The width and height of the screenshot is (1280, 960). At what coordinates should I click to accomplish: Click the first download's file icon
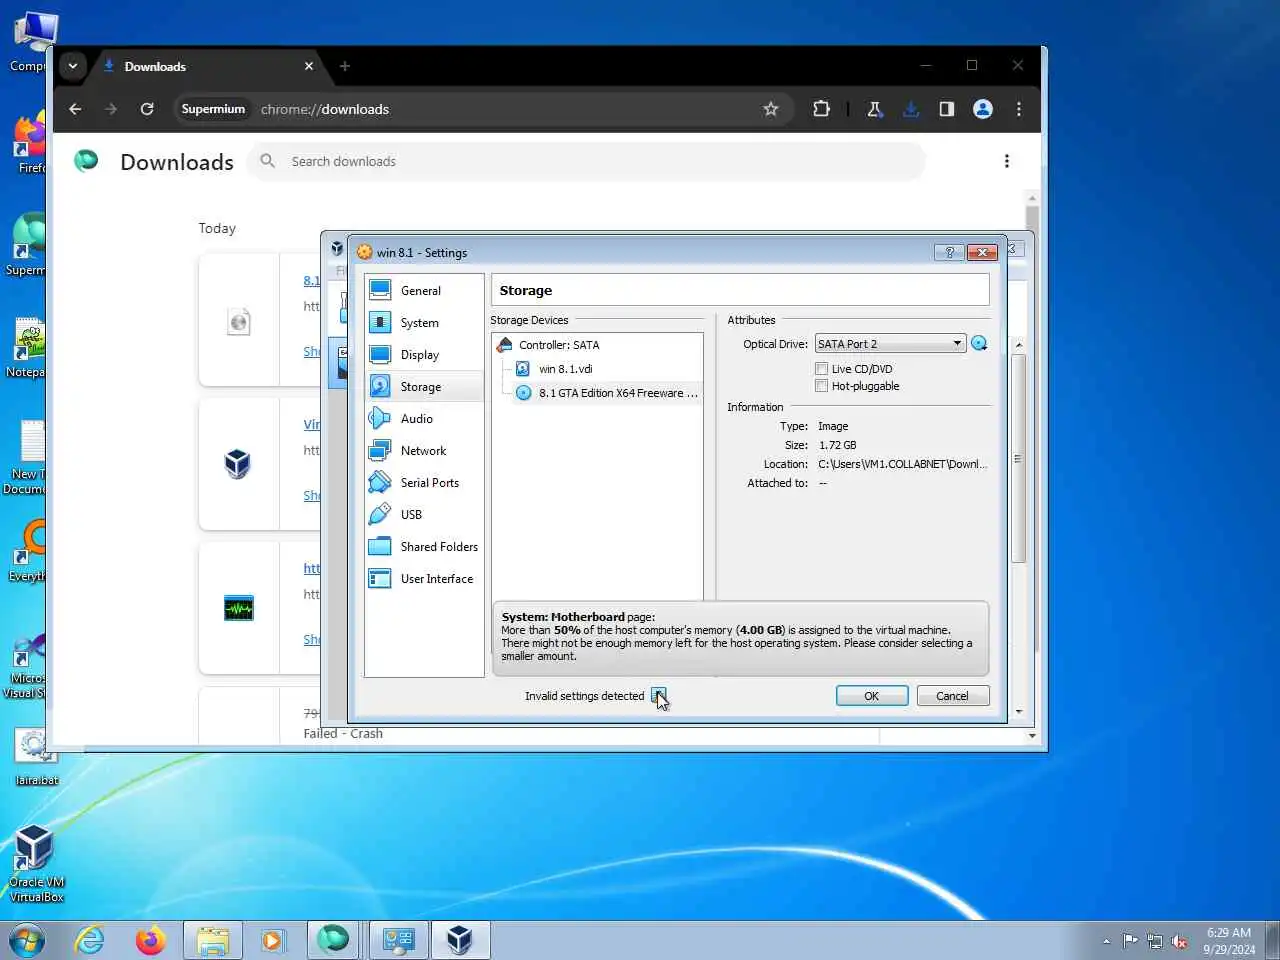pos(238,322)
